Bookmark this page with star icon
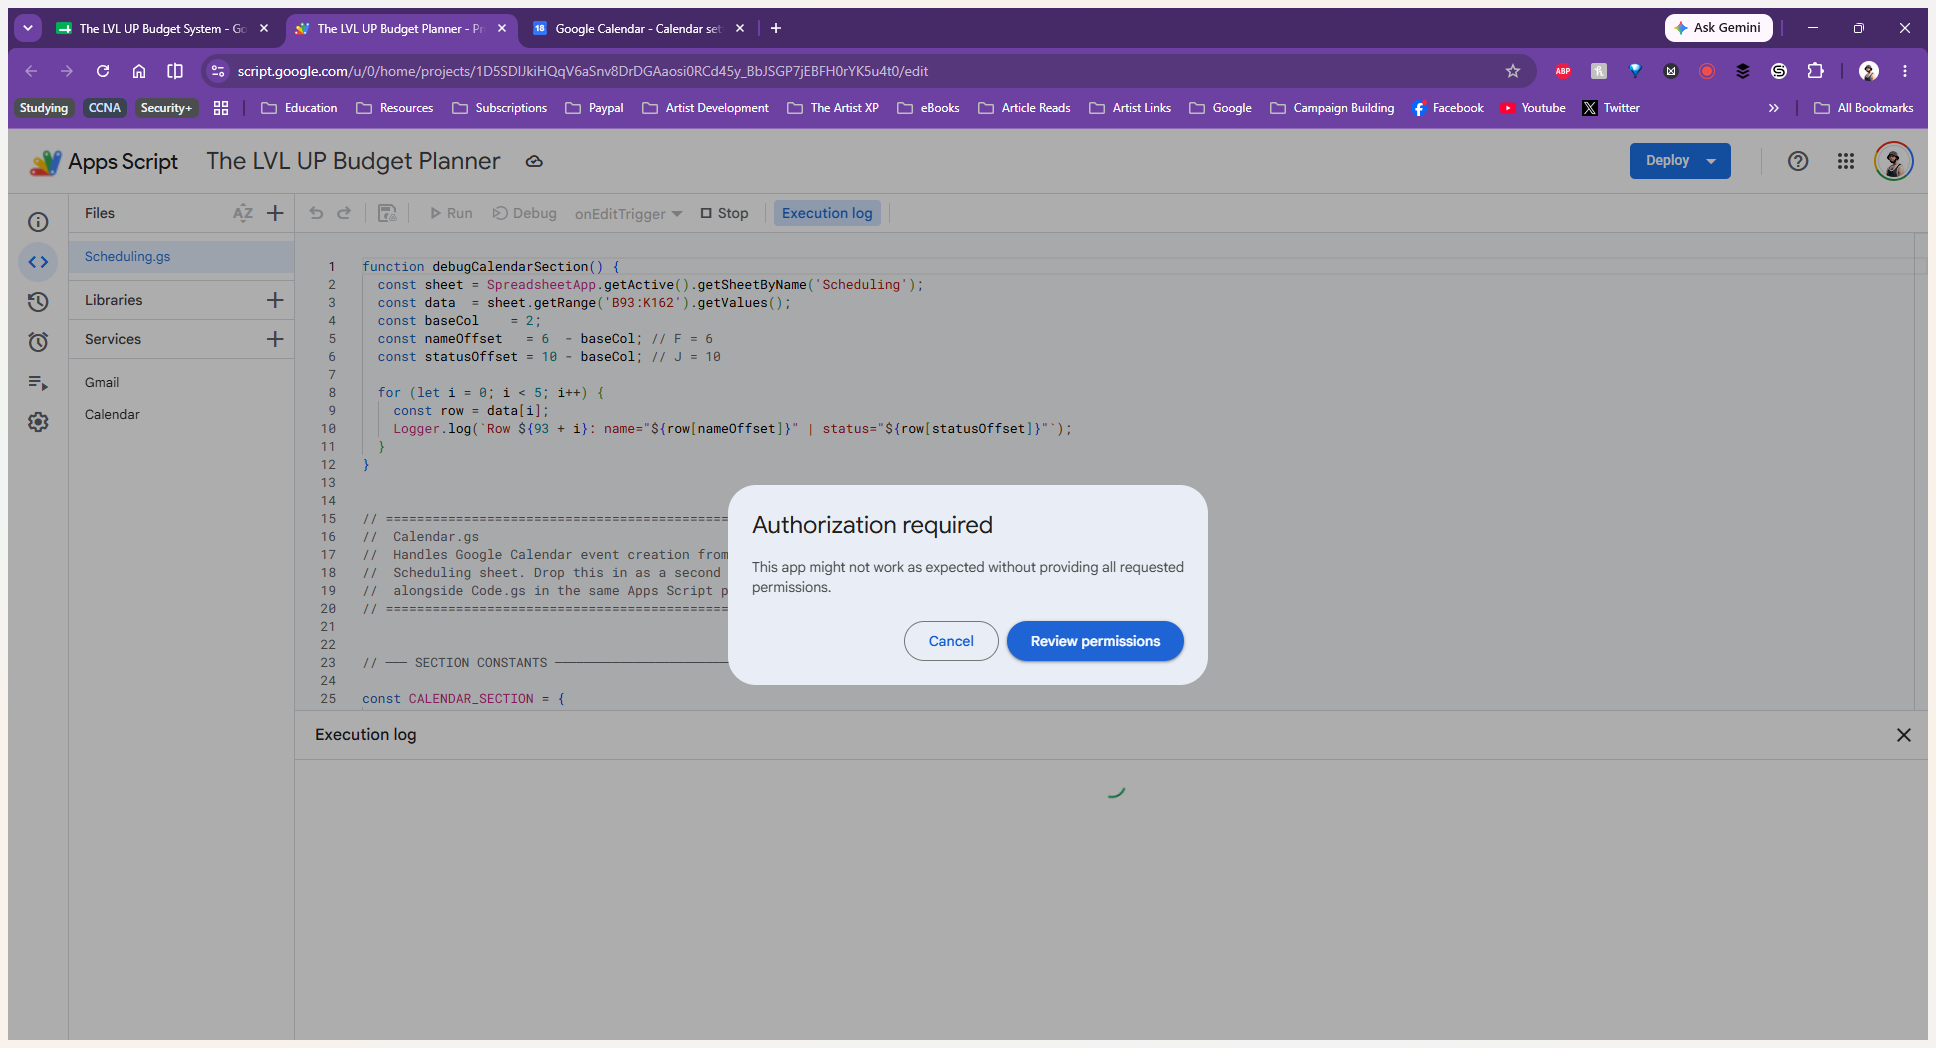The height and width of the screenshot is (1048, 1936). pyautogui.click(x=1513, y=71)
